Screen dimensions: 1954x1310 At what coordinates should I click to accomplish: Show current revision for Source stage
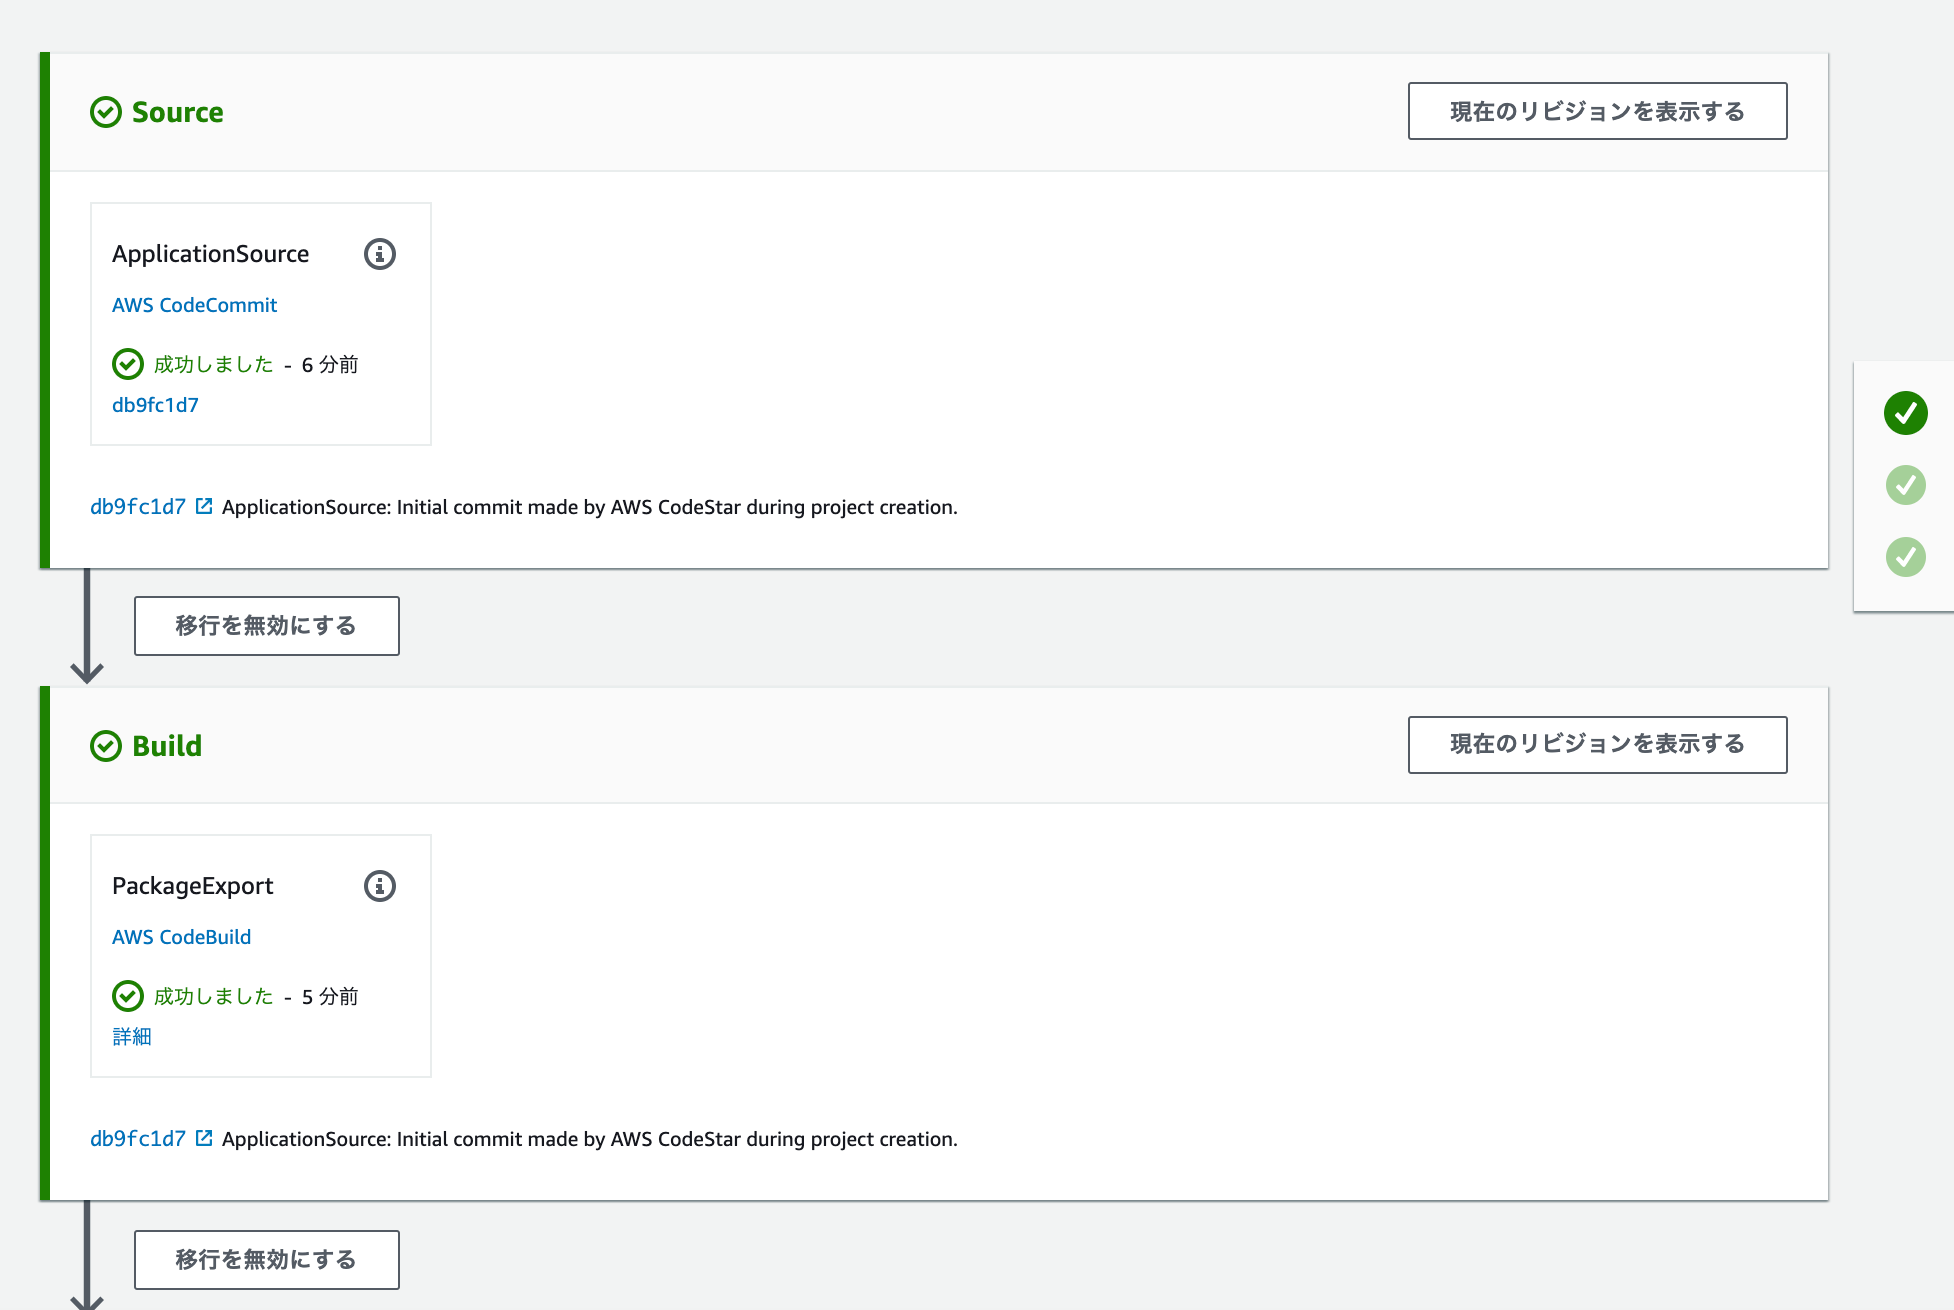(1597, 111)
